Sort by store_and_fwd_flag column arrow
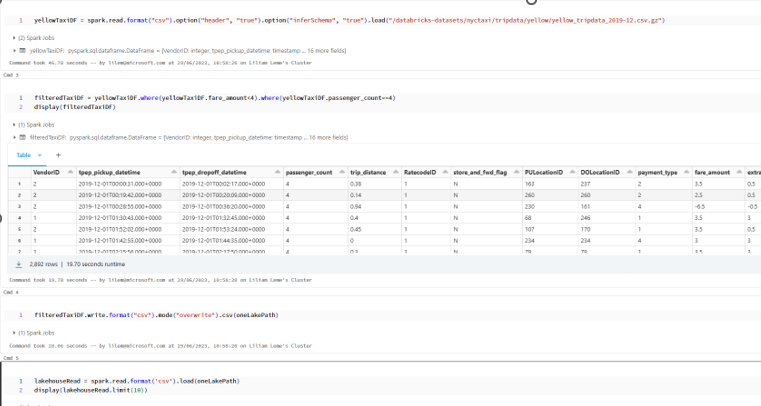 pyautogui.click(x=516, y=172)
